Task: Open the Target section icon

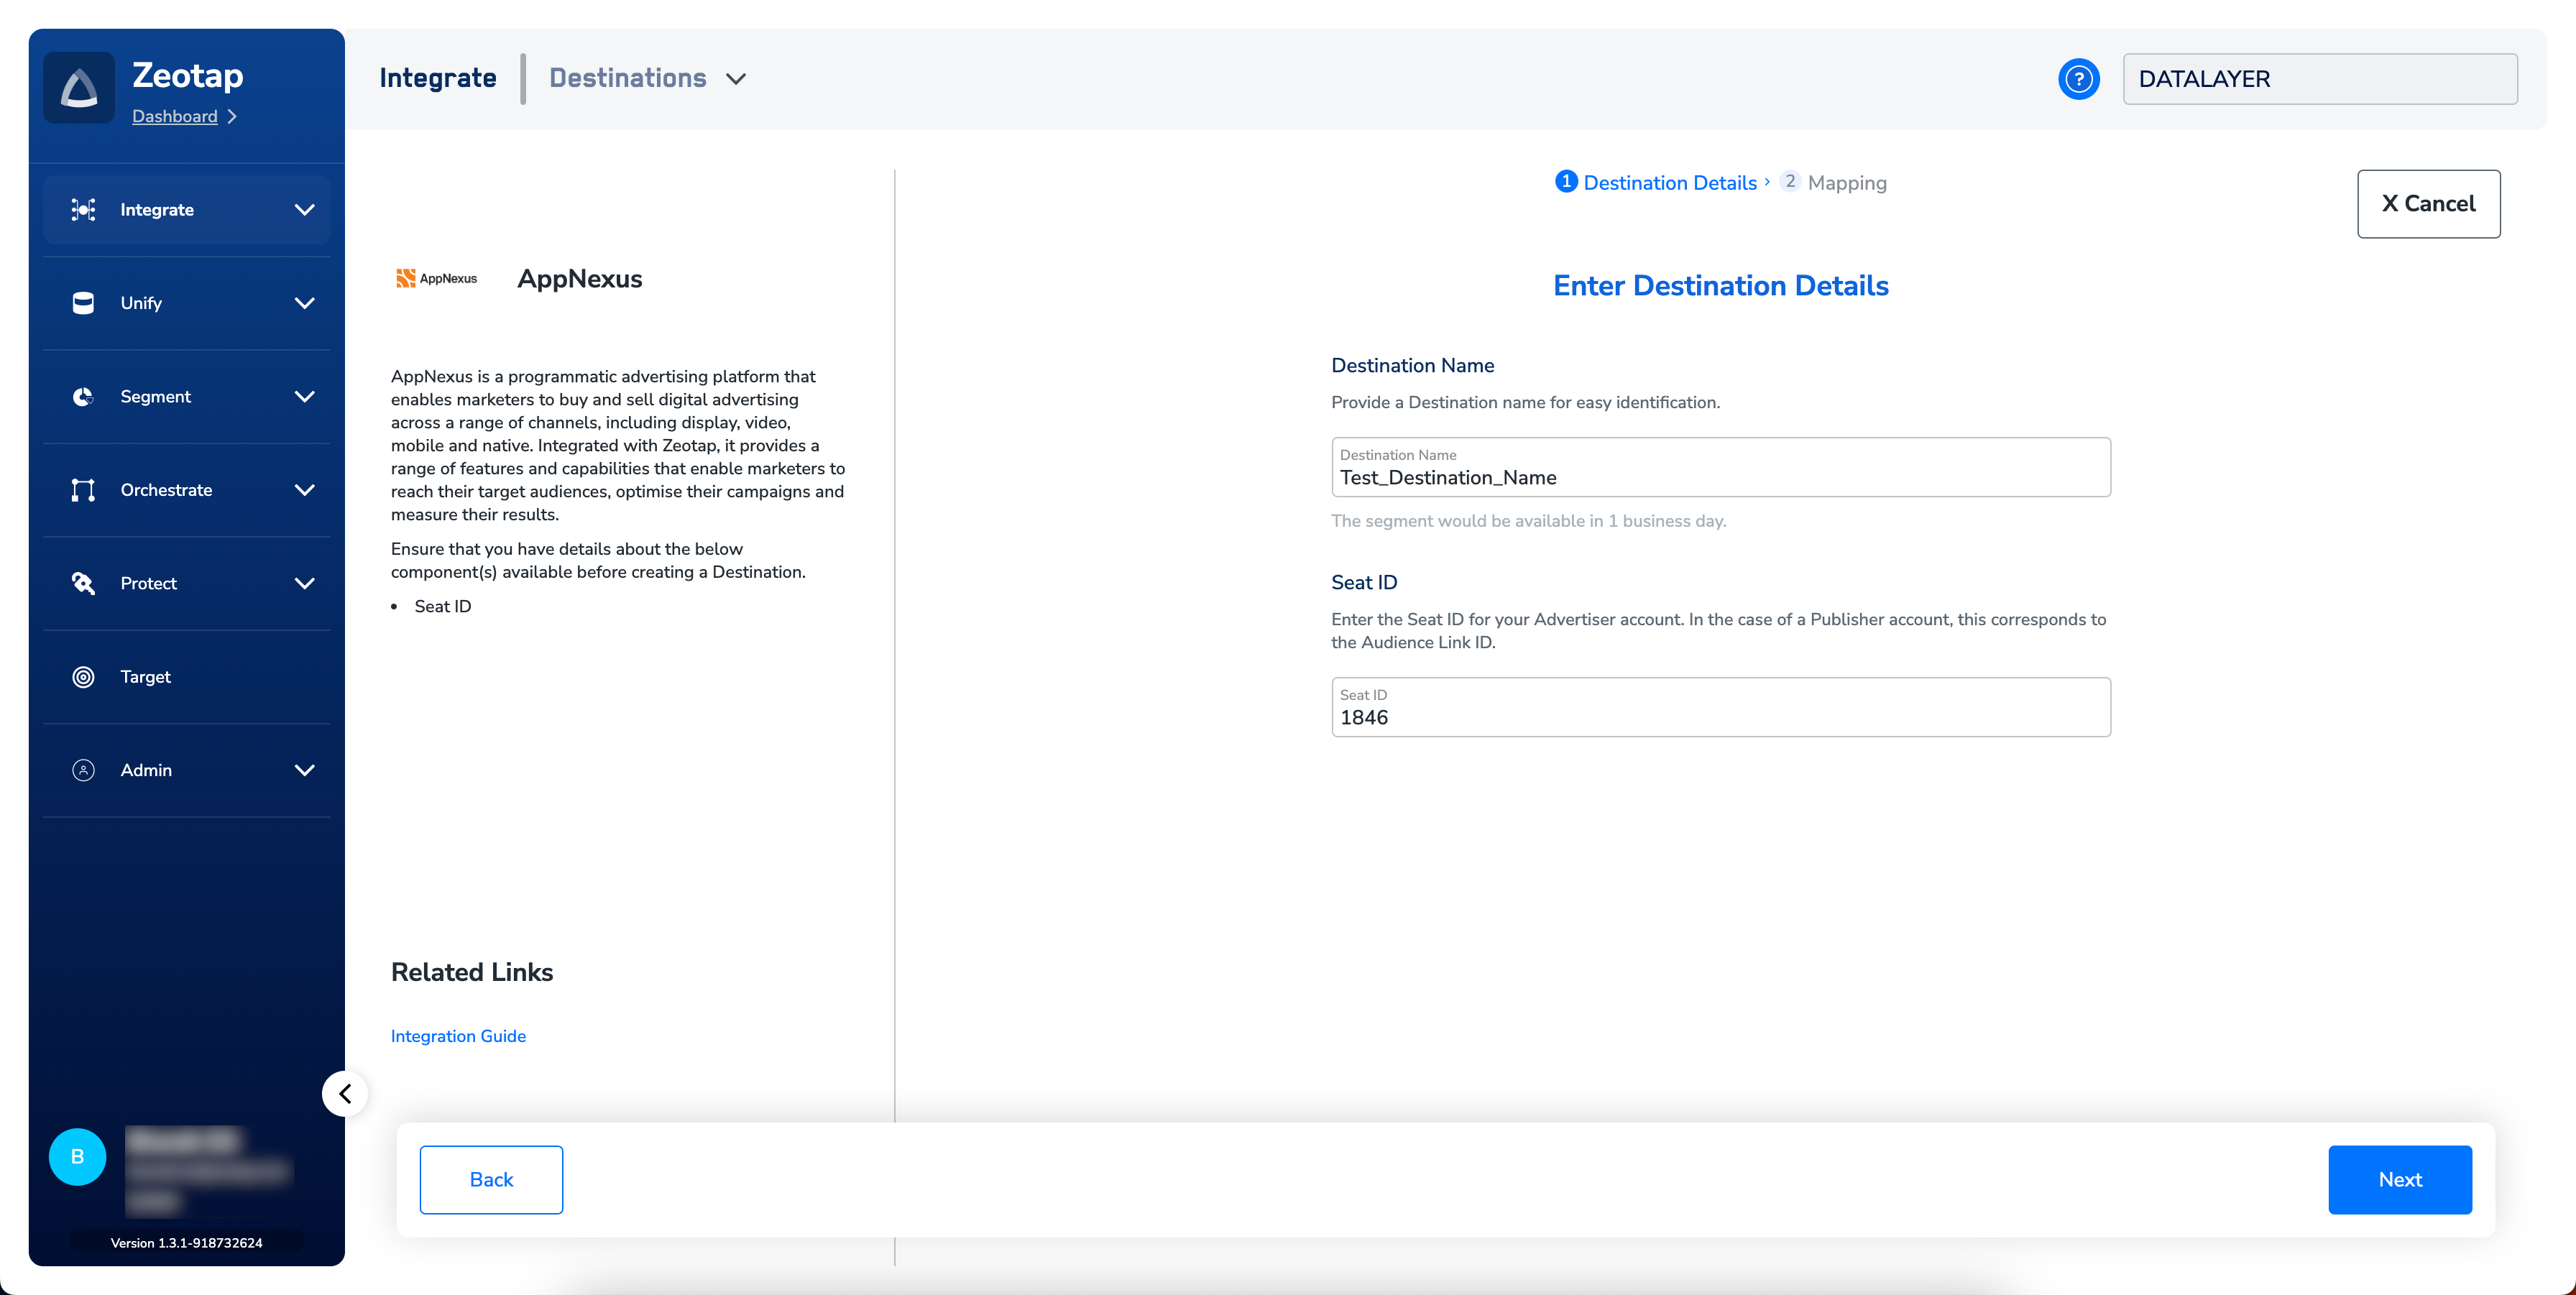Action: [x=83, y=677]
